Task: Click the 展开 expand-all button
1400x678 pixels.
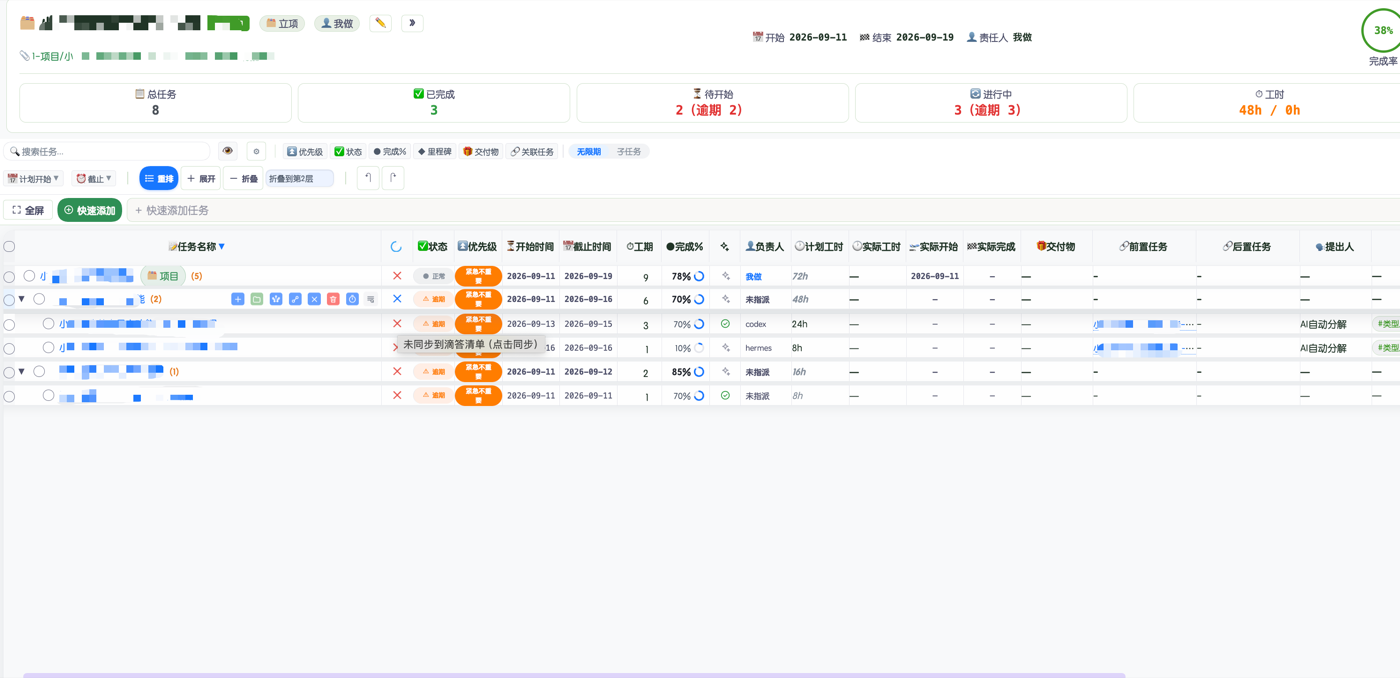Action: (201, 179)
